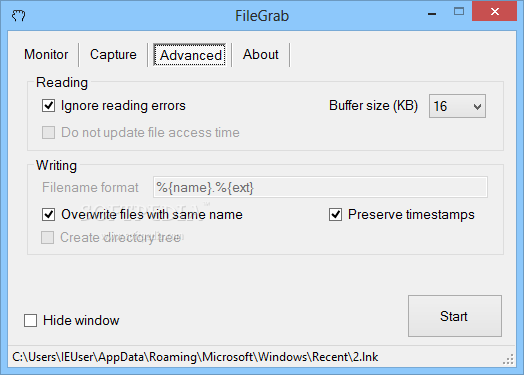Uncheck Ignore reading errors
Image resolution: width=524 pixels, height=375 pixels.
coord(48,106)
